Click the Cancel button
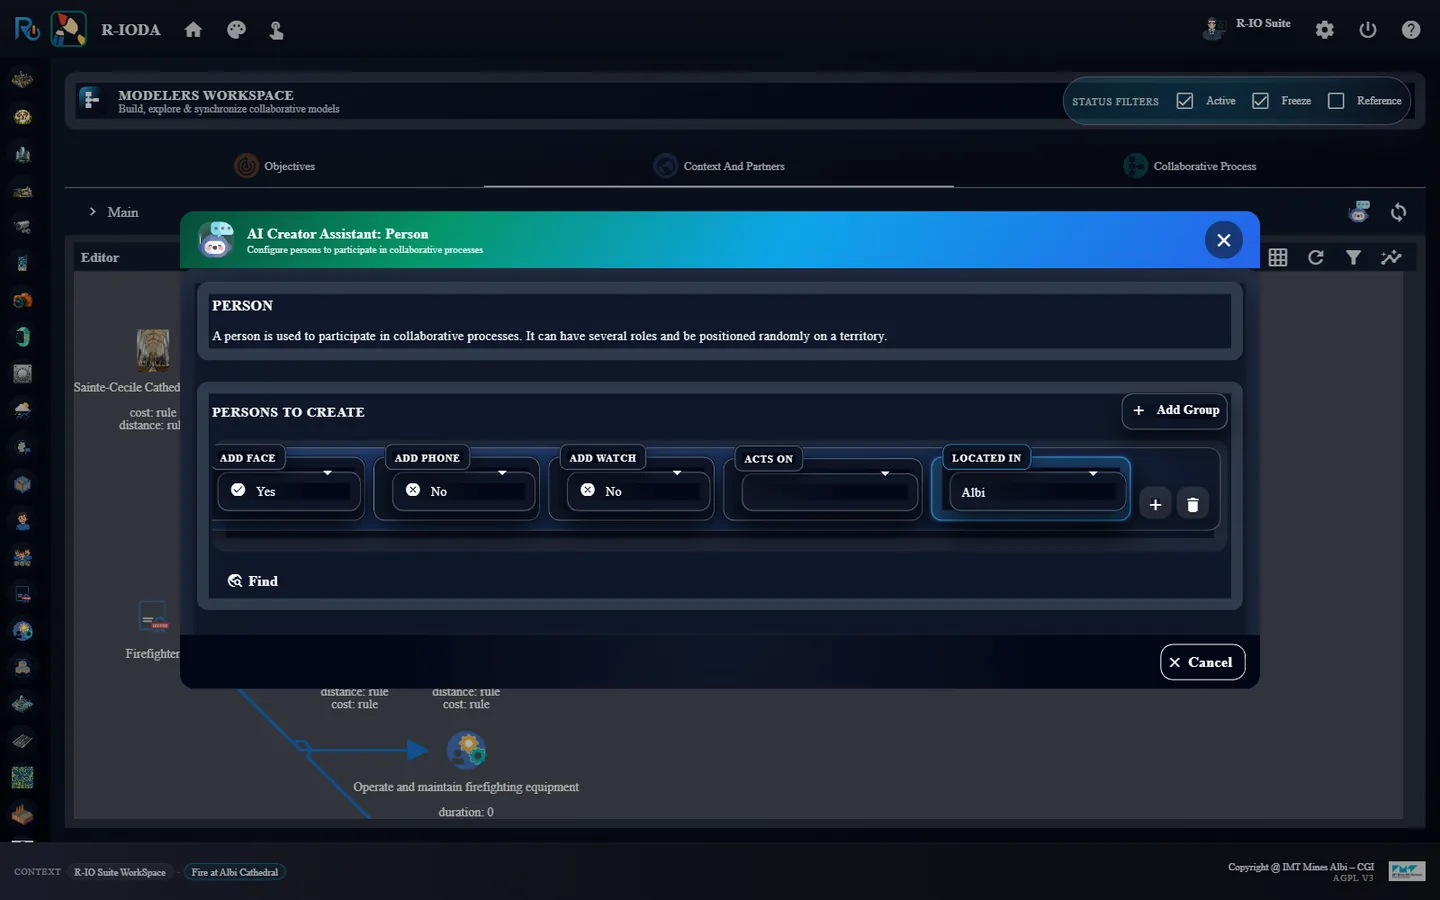 coord(1202,662)
